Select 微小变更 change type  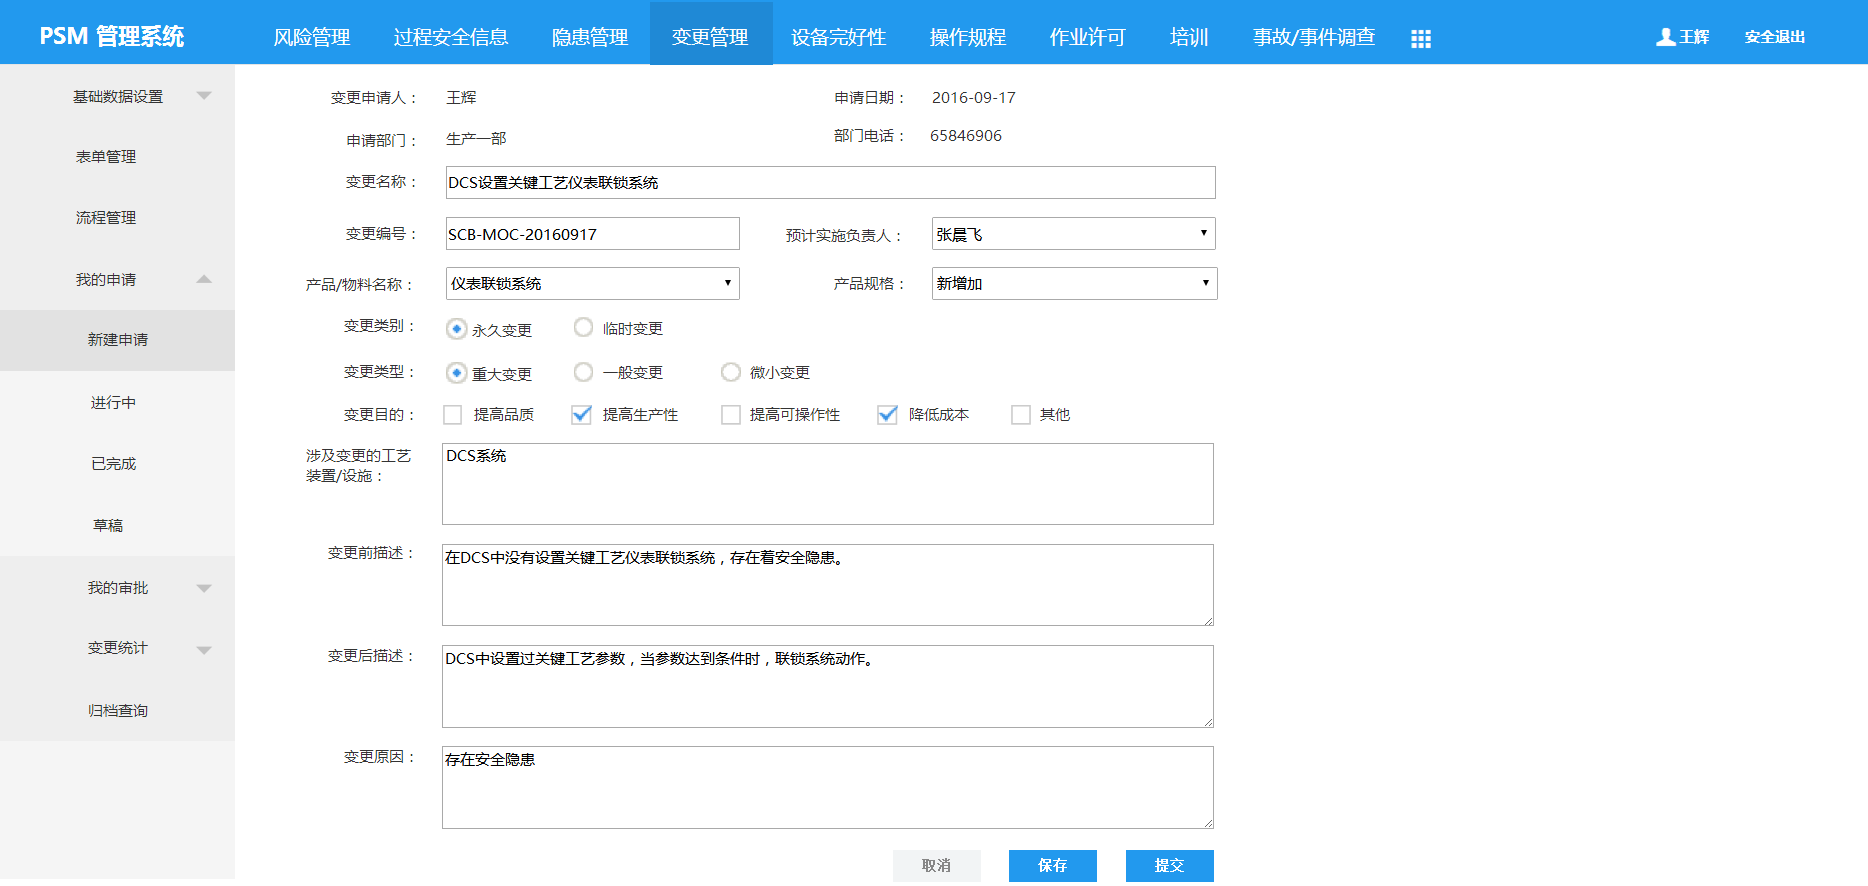tap(731, 372)
